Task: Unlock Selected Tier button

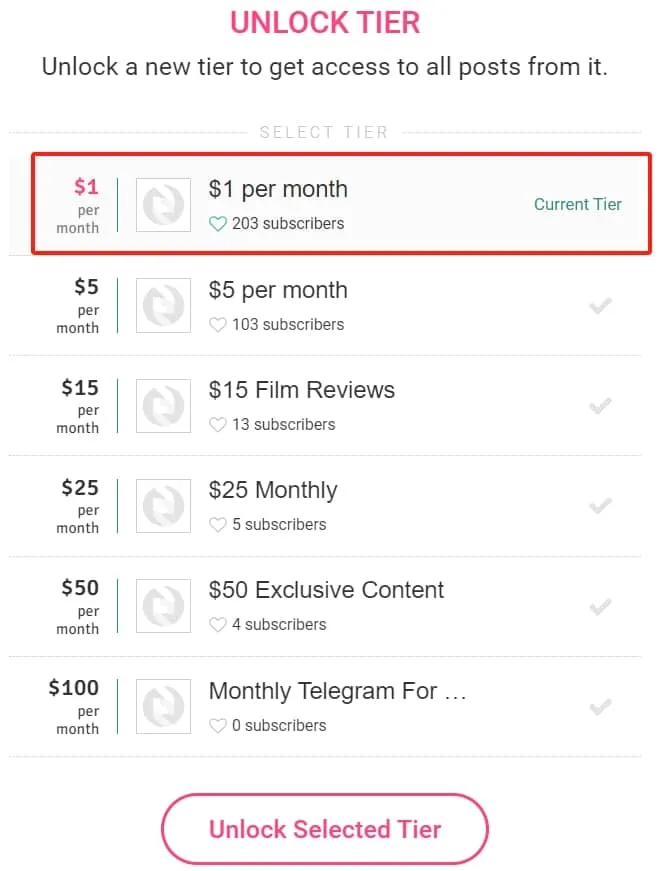Action: [325, 829]
